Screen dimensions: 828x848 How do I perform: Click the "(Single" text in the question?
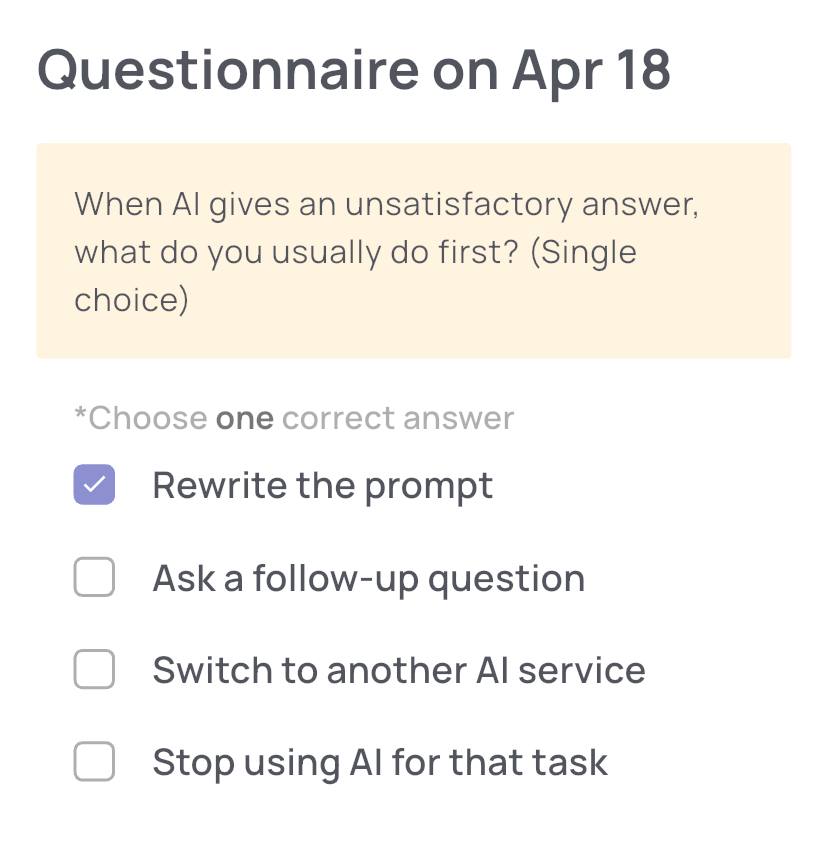point(583,252)
